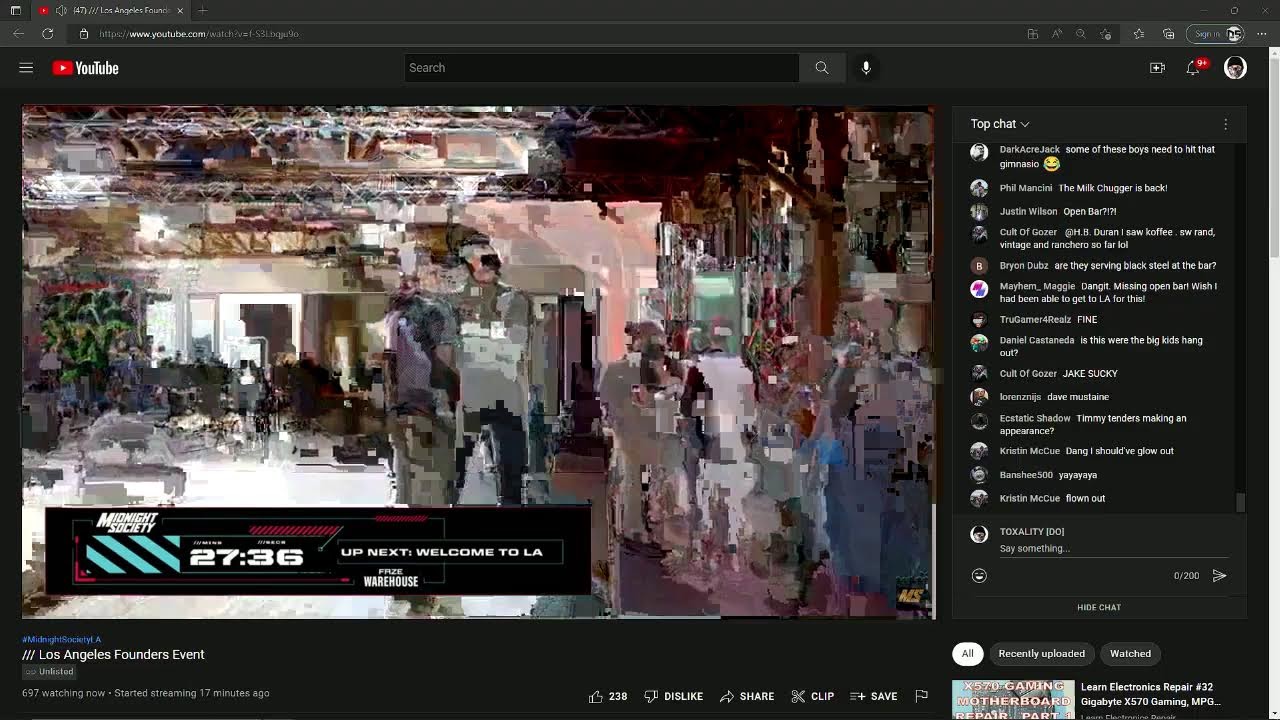Open the Favorites list
Viewport: 1280px width, 720px height.
coord(1138,34)
